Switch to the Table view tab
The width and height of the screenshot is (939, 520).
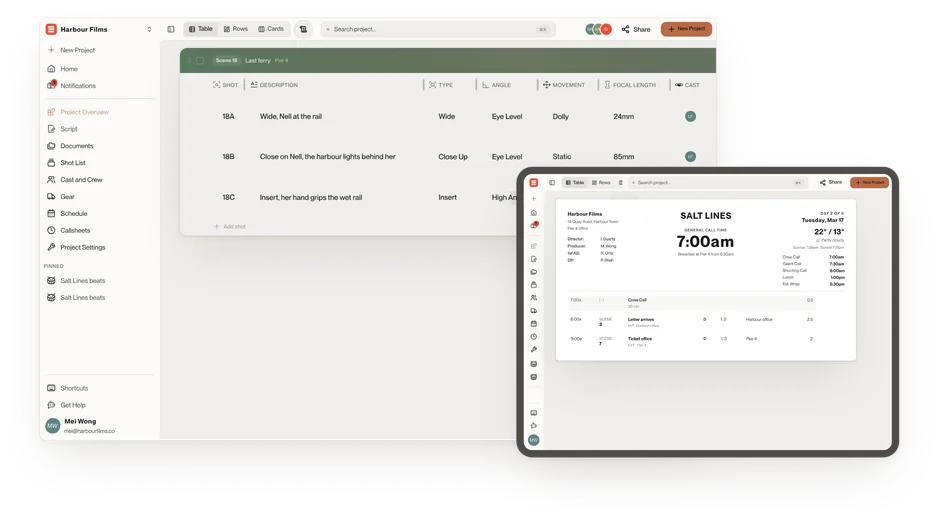click(x=201, y=29)
